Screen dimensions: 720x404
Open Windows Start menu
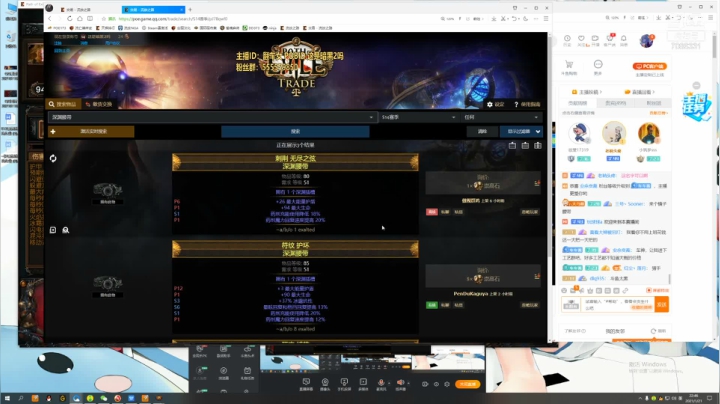pyautogui.click(x=7, y=398)
